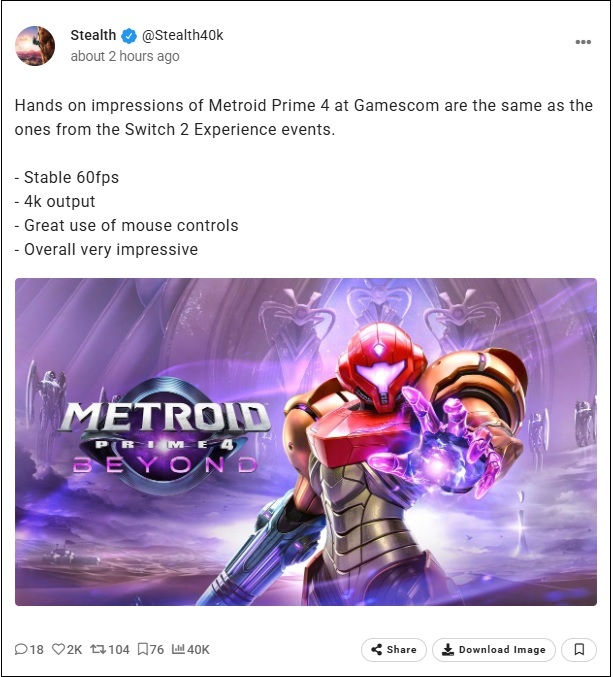Open the Metroid Prime 4 Beyond image
The height and width of the screenshot is (677, 613).
click(x=306, y=442)
